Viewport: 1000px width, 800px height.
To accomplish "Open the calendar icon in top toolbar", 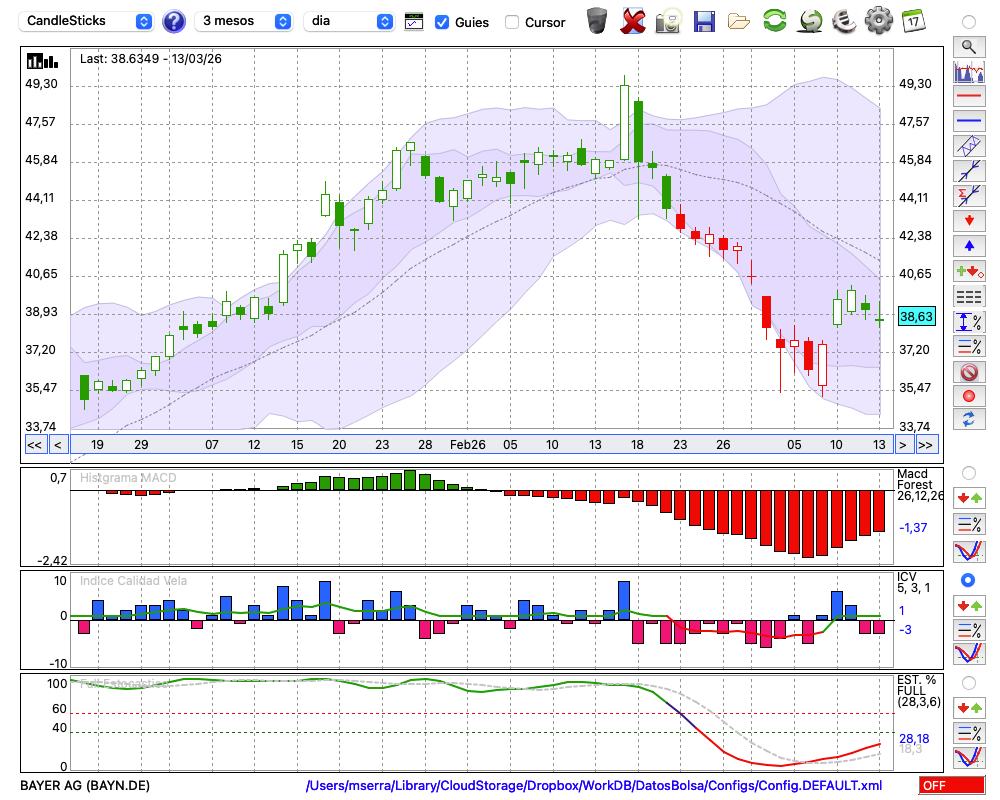I will [x=912, y=20].
